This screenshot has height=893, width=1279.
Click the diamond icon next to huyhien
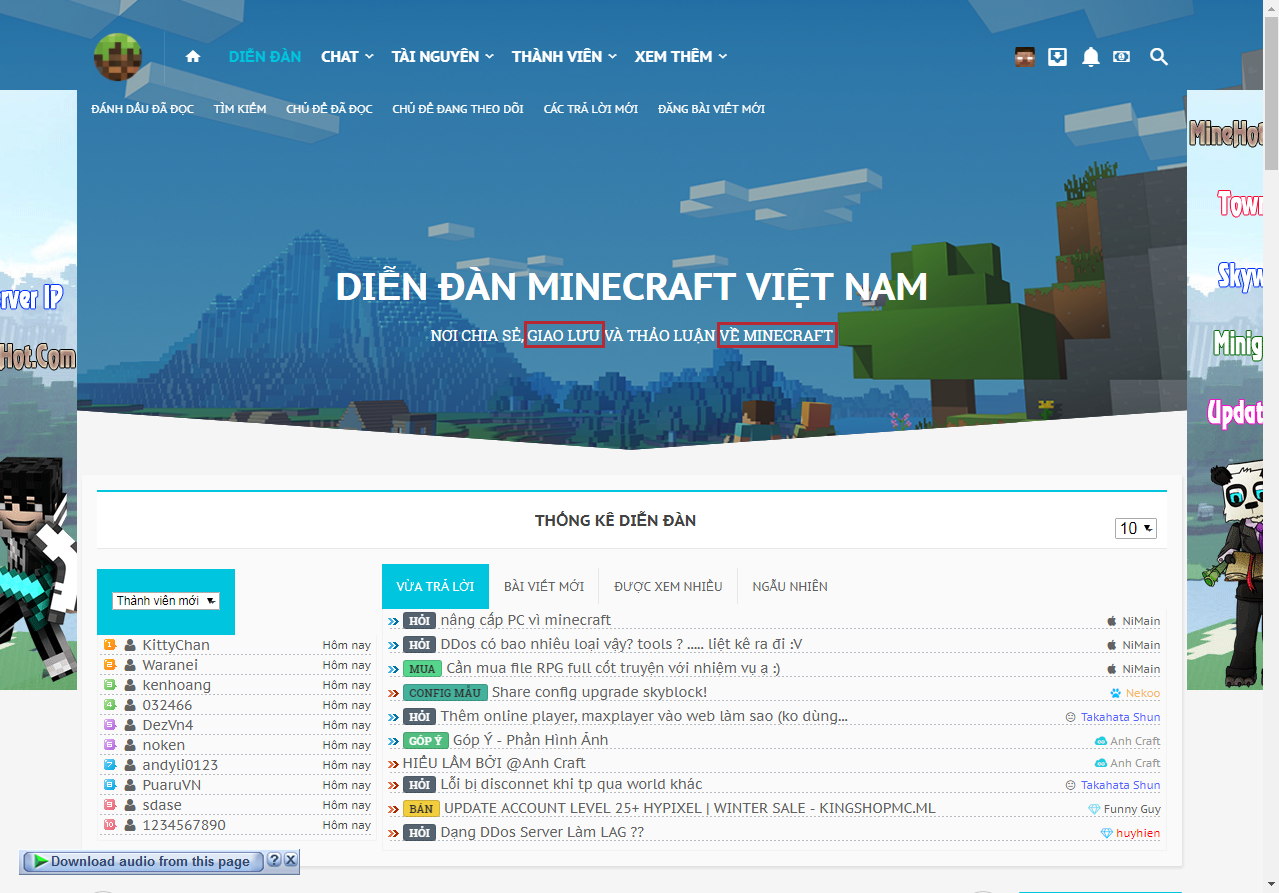click(1107, 833)
